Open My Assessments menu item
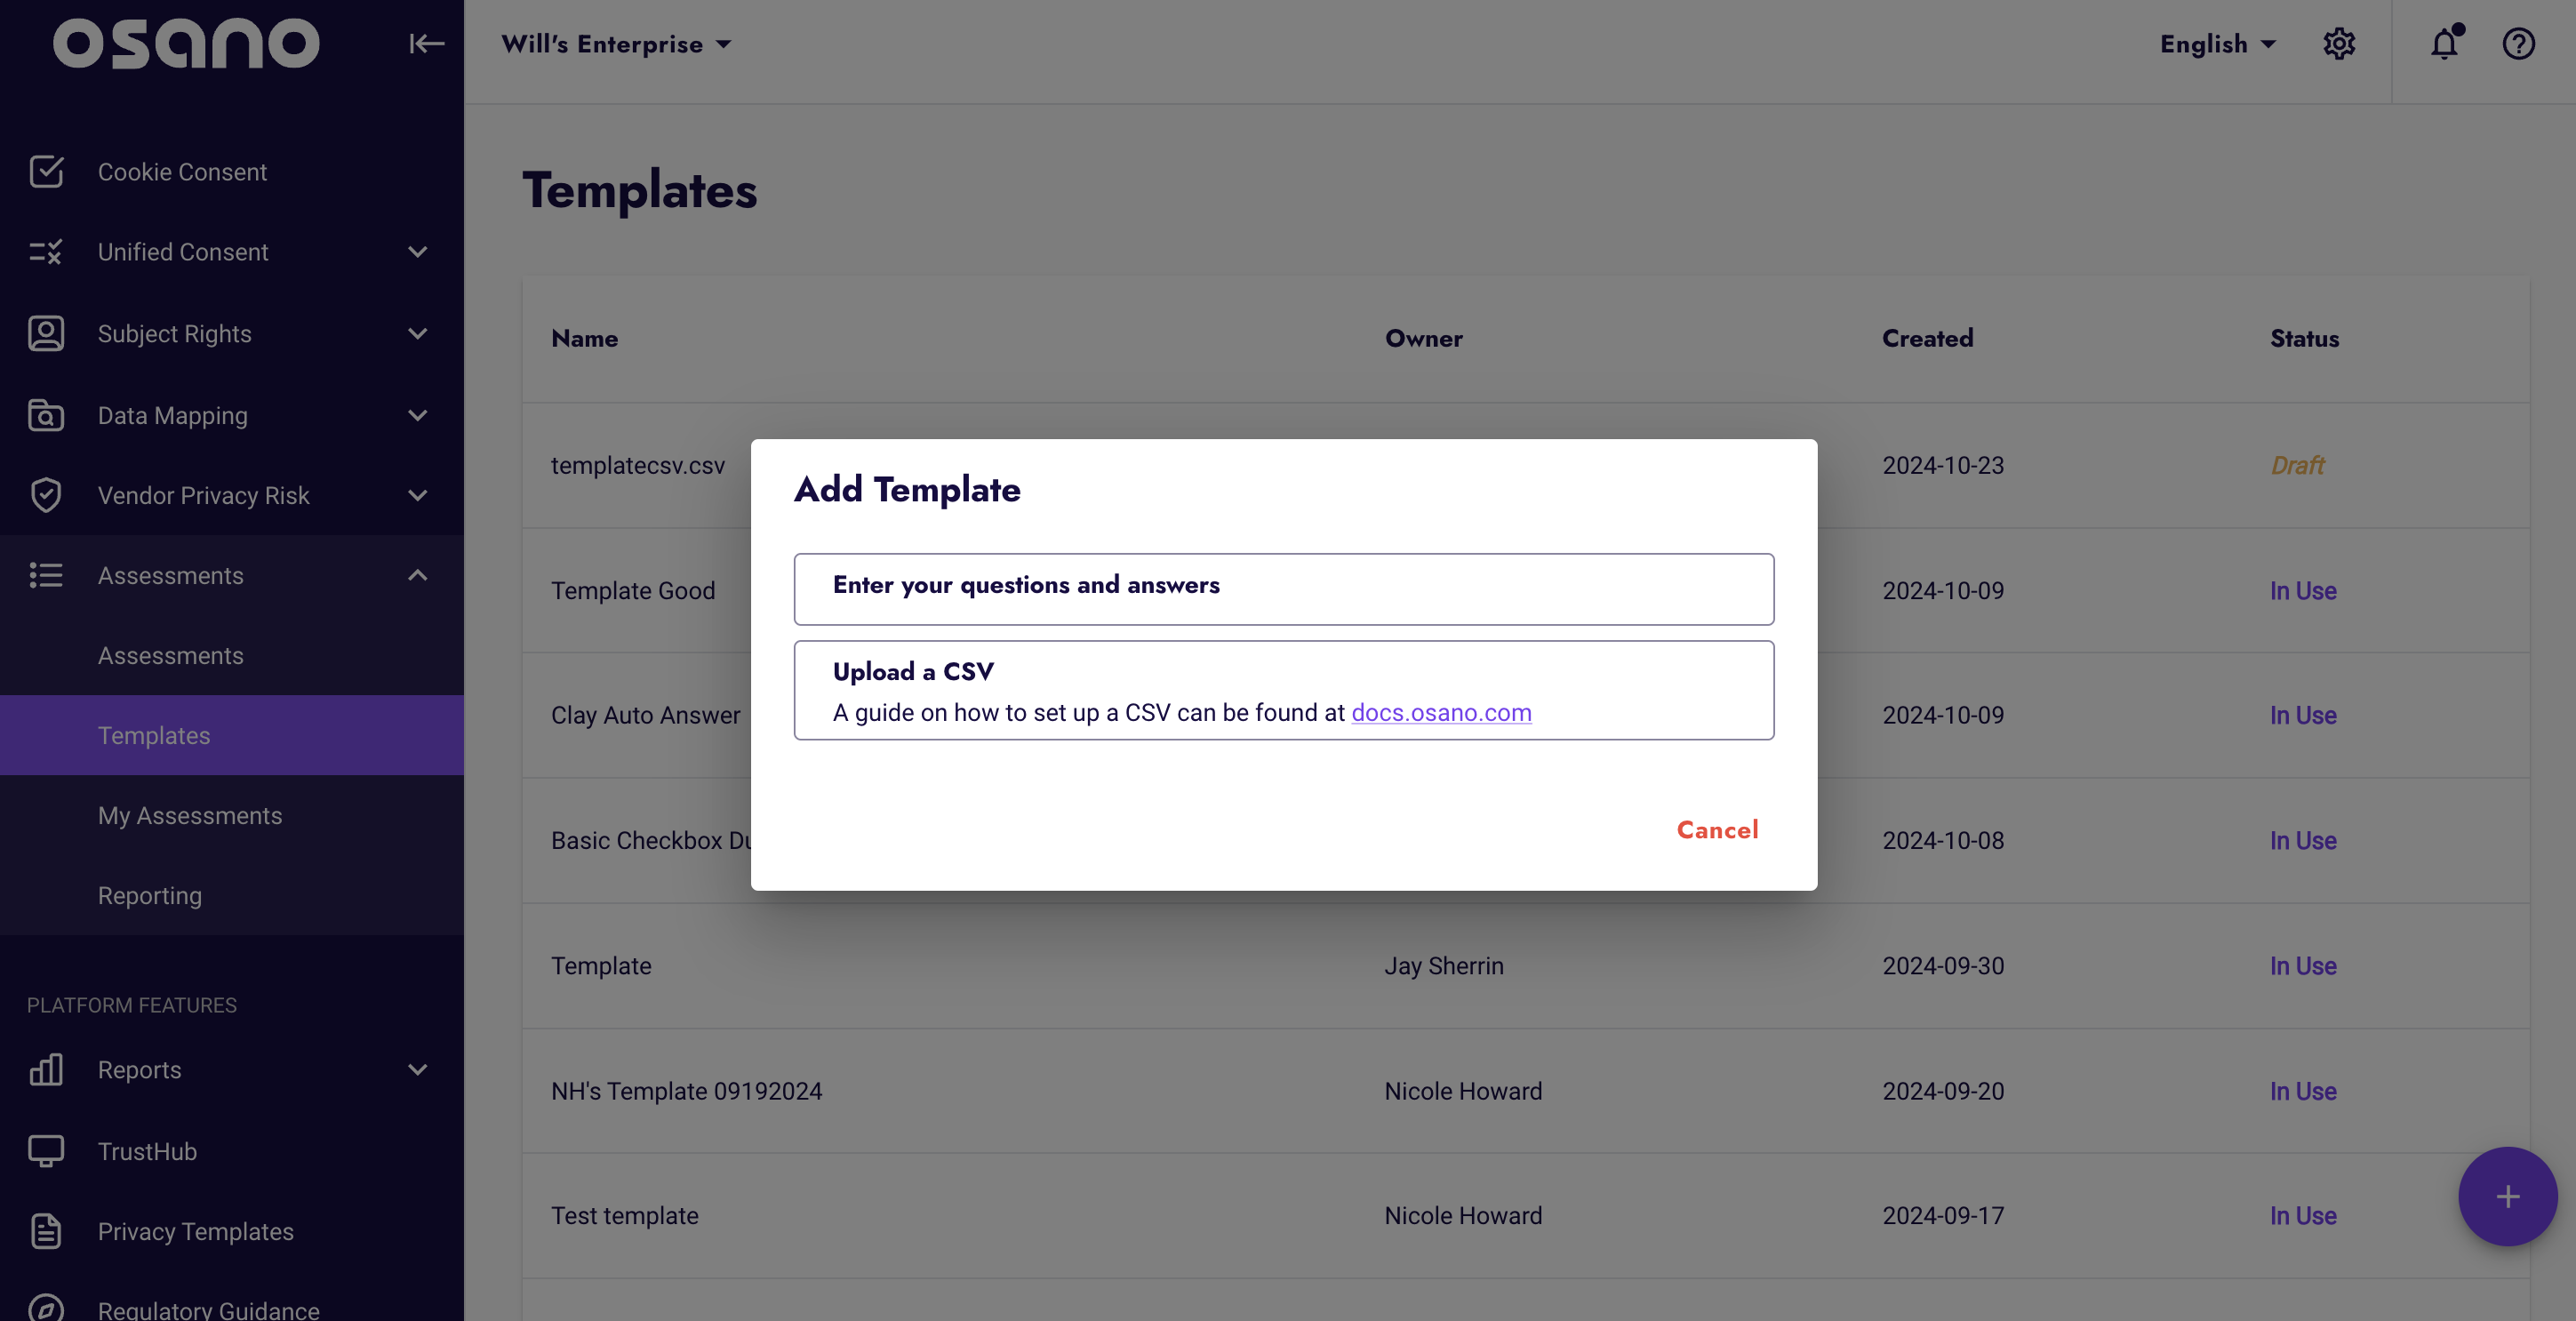This screenshot has height=1321, width=2576. tap(190, 815)
